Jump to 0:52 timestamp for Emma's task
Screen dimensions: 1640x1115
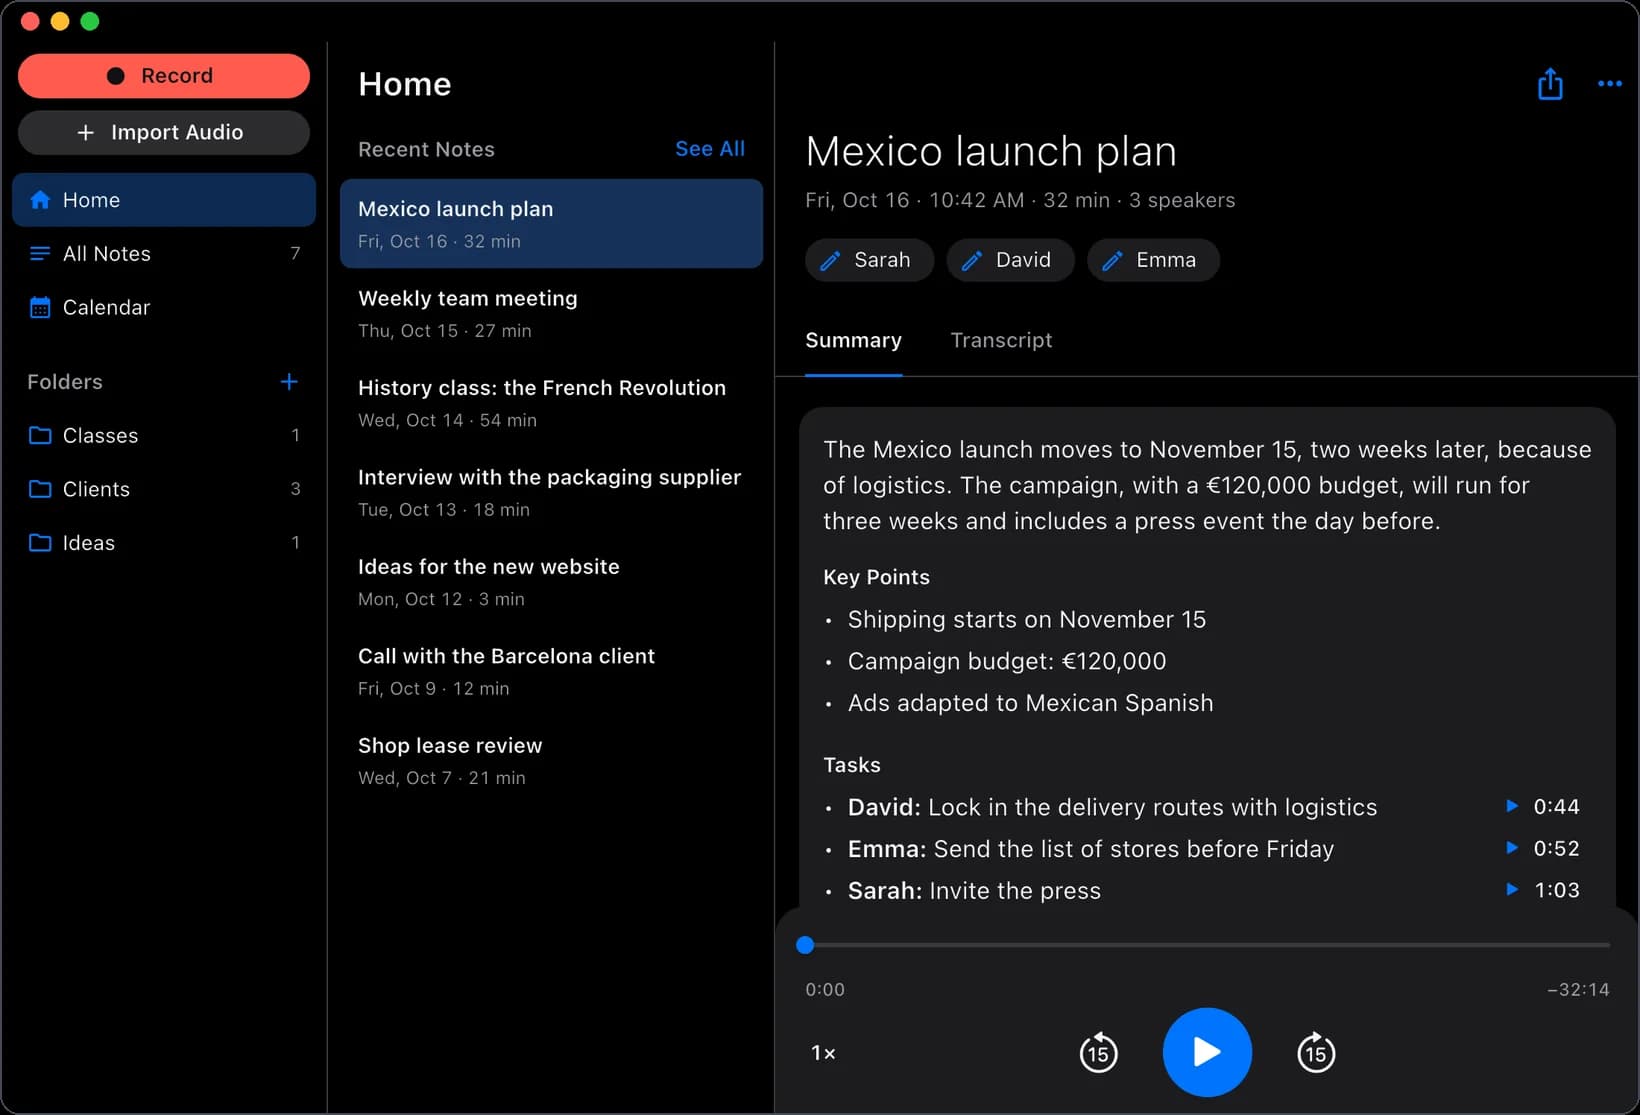[x=1543, y=849]
